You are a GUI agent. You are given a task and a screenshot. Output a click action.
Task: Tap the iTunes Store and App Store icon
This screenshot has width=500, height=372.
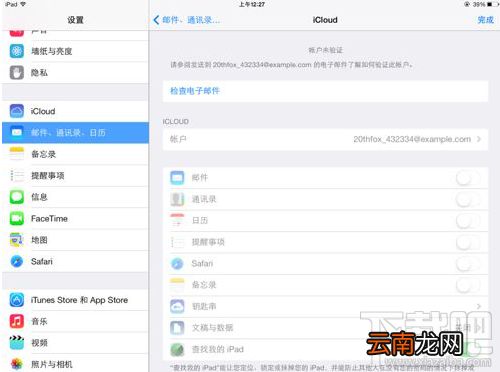[x=17, y=300]
